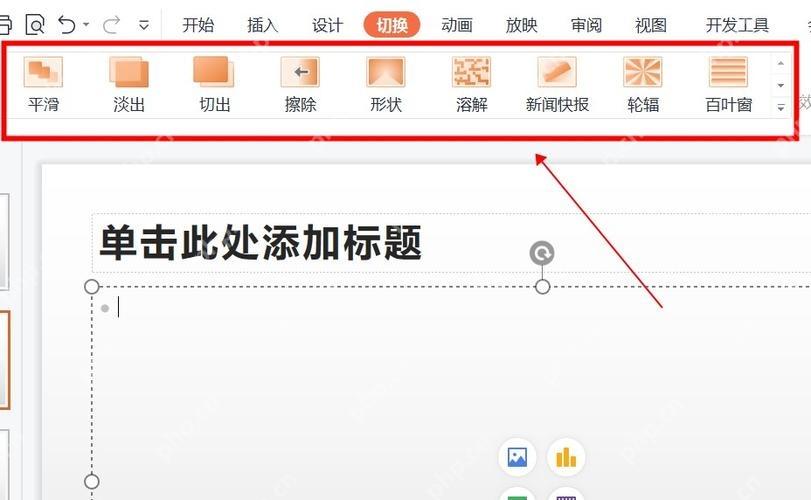
Task: Insert a chart via the bar chart icon
Action: (566, 457)
